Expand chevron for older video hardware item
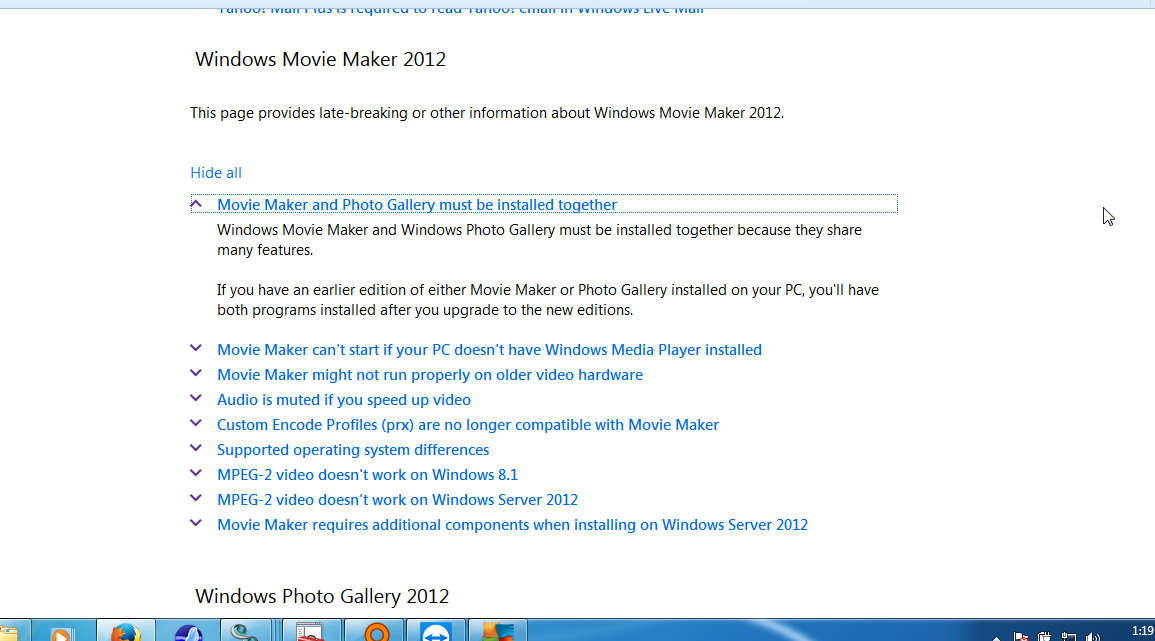The height and width of the screenshot is (641, 1155). 196,373
